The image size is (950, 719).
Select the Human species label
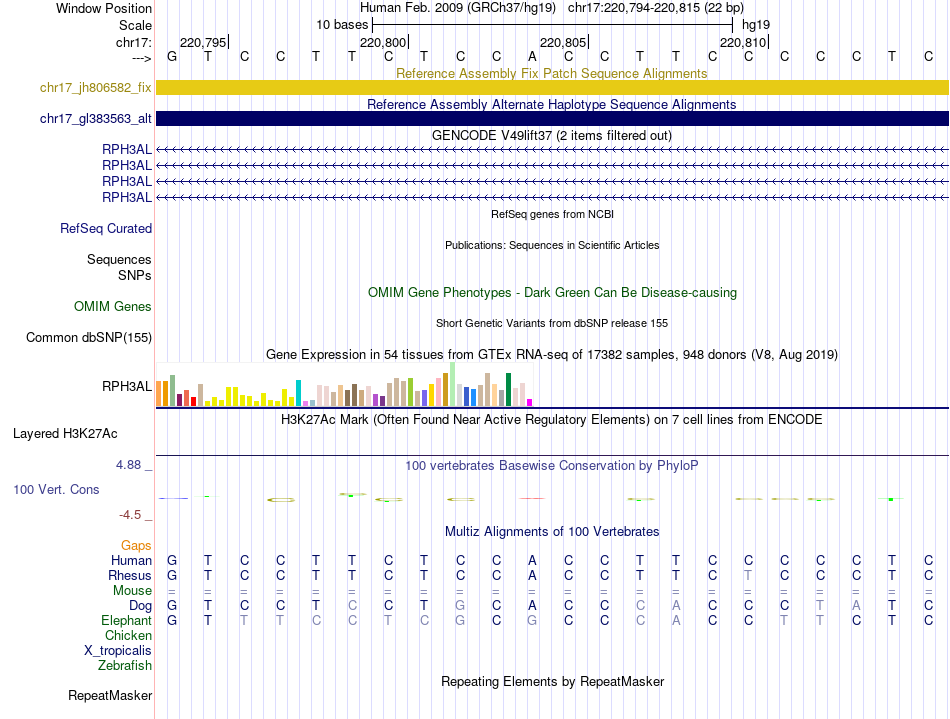pos(131,560)
